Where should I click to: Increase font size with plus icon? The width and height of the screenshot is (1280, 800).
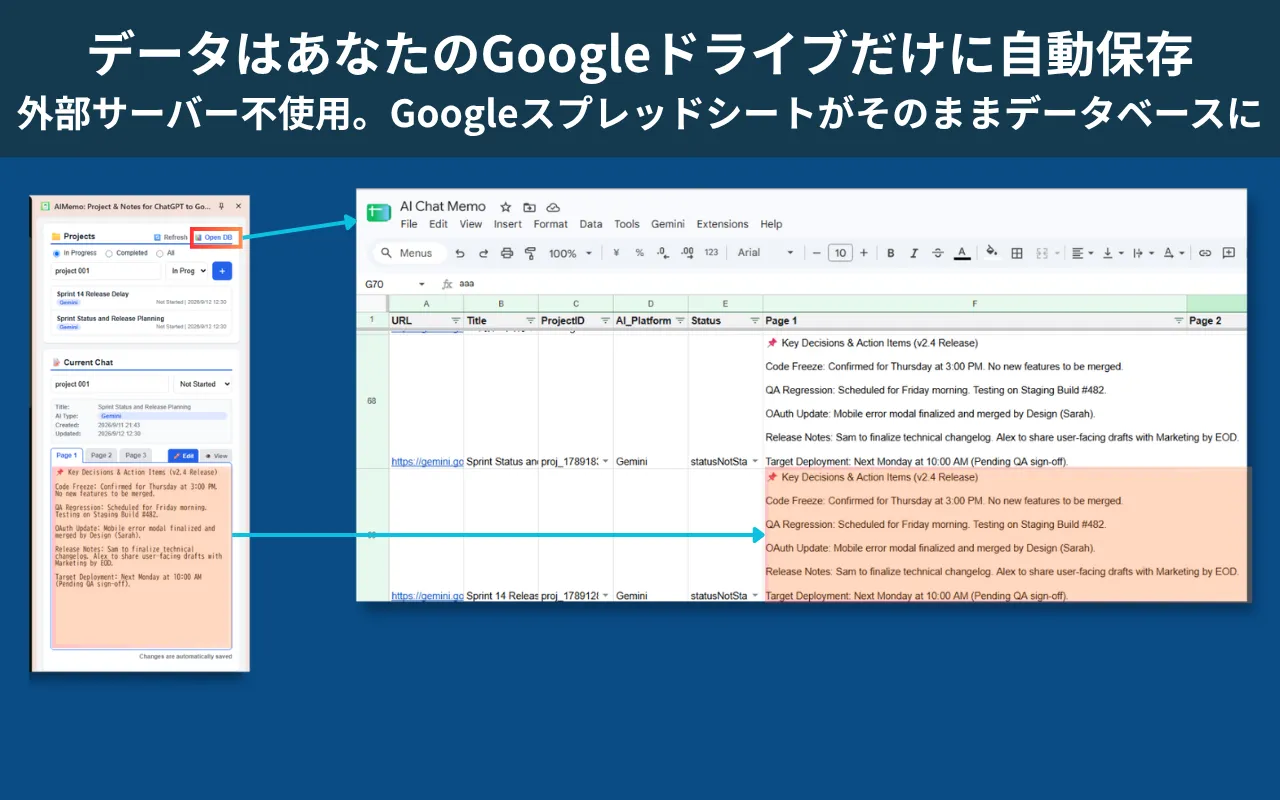864,253
